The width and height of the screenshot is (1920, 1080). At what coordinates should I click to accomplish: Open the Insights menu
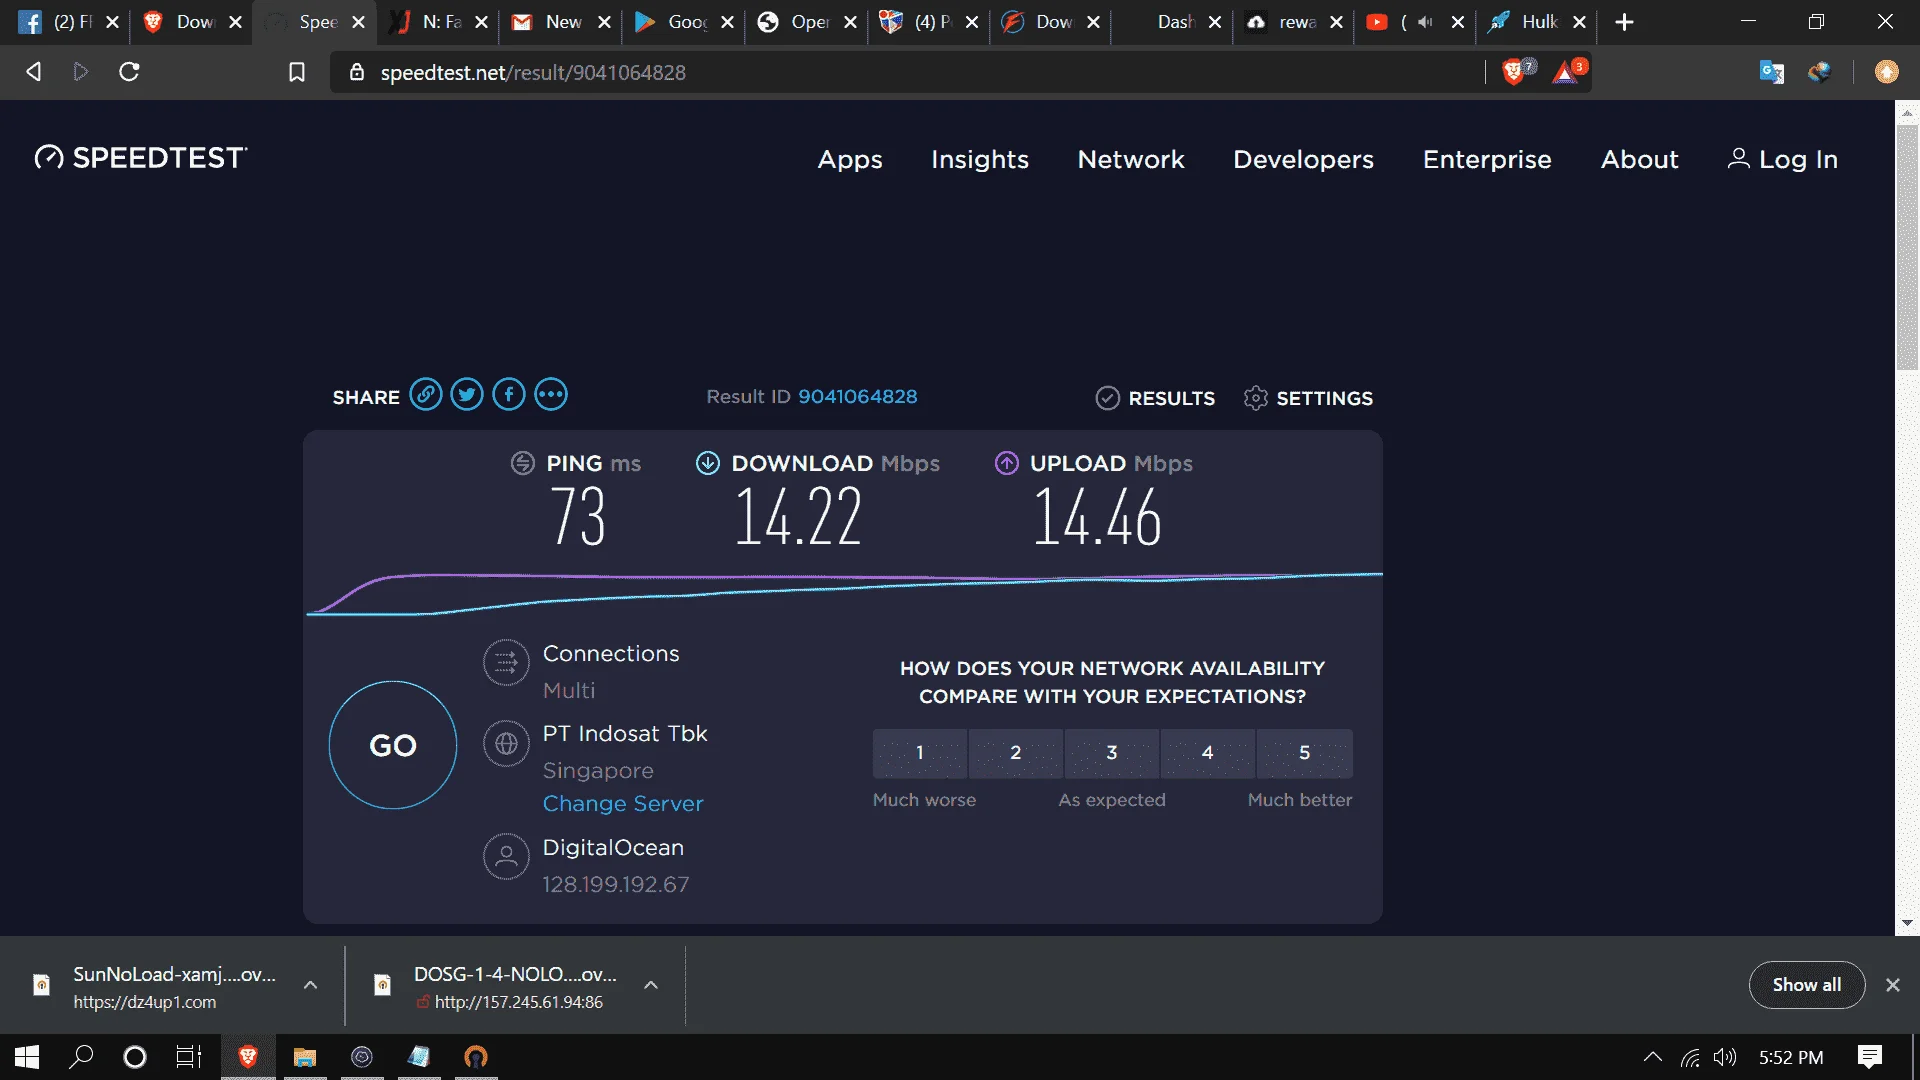point(980,159)
